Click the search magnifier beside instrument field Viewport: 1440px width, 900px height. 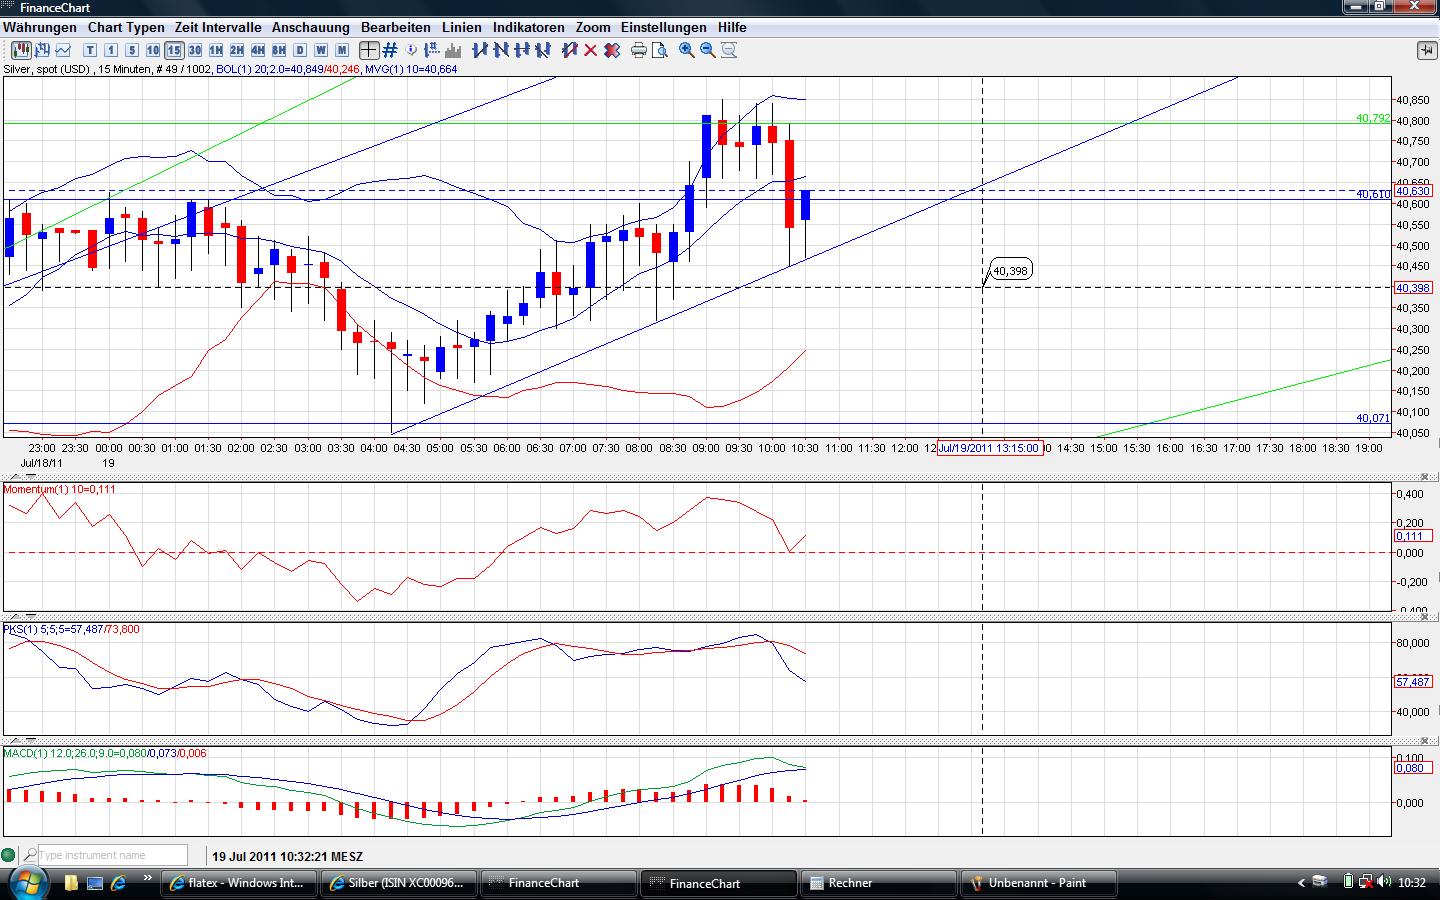30,855
